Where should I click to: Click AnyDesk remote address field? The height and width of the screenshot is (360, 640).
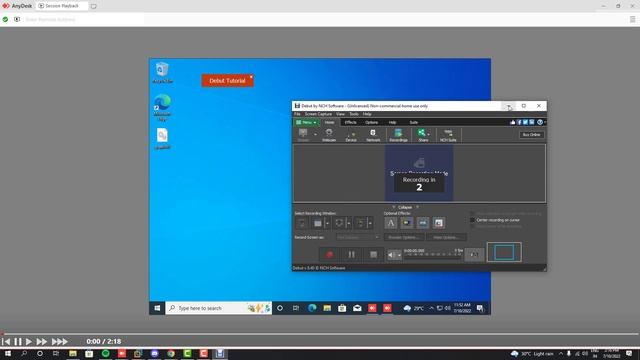pos(84,19)
